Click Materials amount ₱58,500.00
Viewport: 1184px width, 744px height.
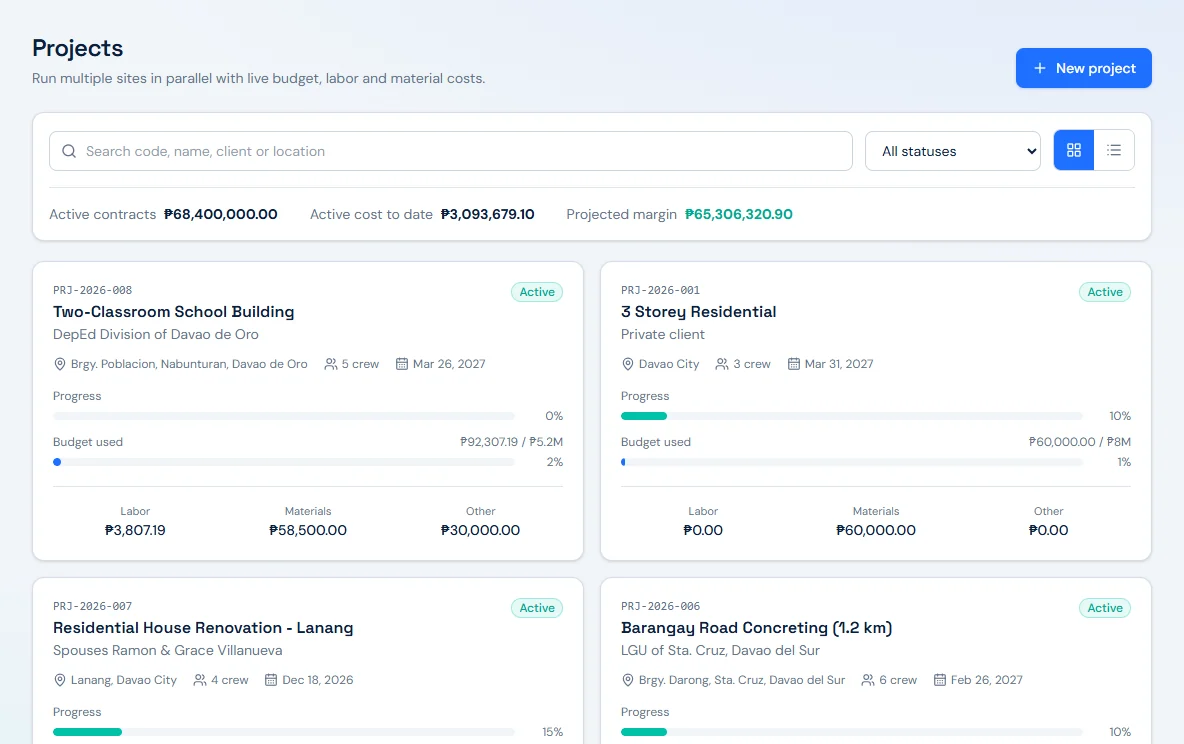(x=308, y=530)
